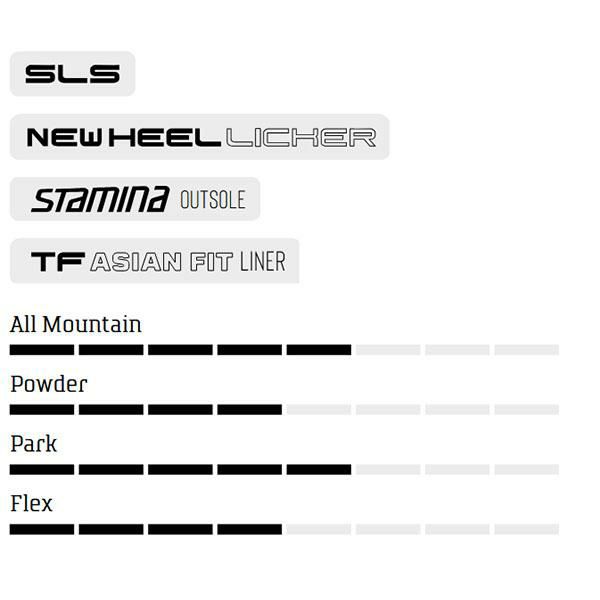Select the Park rating label
Viewport: 600px width, 600px height.
(x=34, y=443)
